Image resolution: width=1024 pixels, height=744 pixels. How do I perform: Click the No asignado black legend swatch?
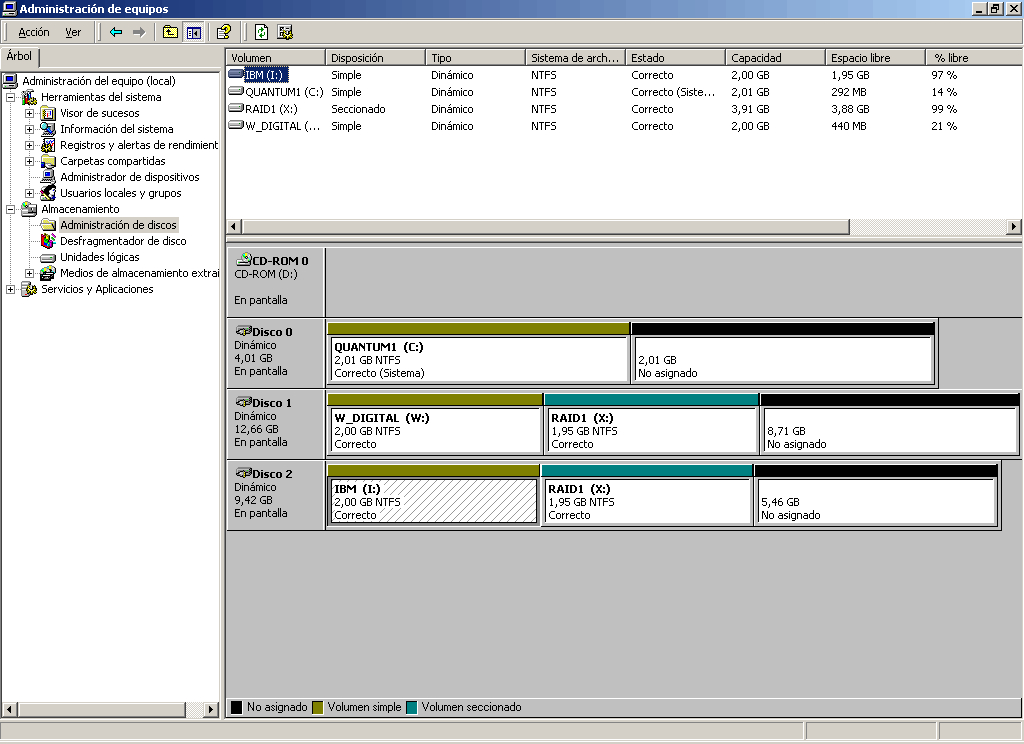236,707
